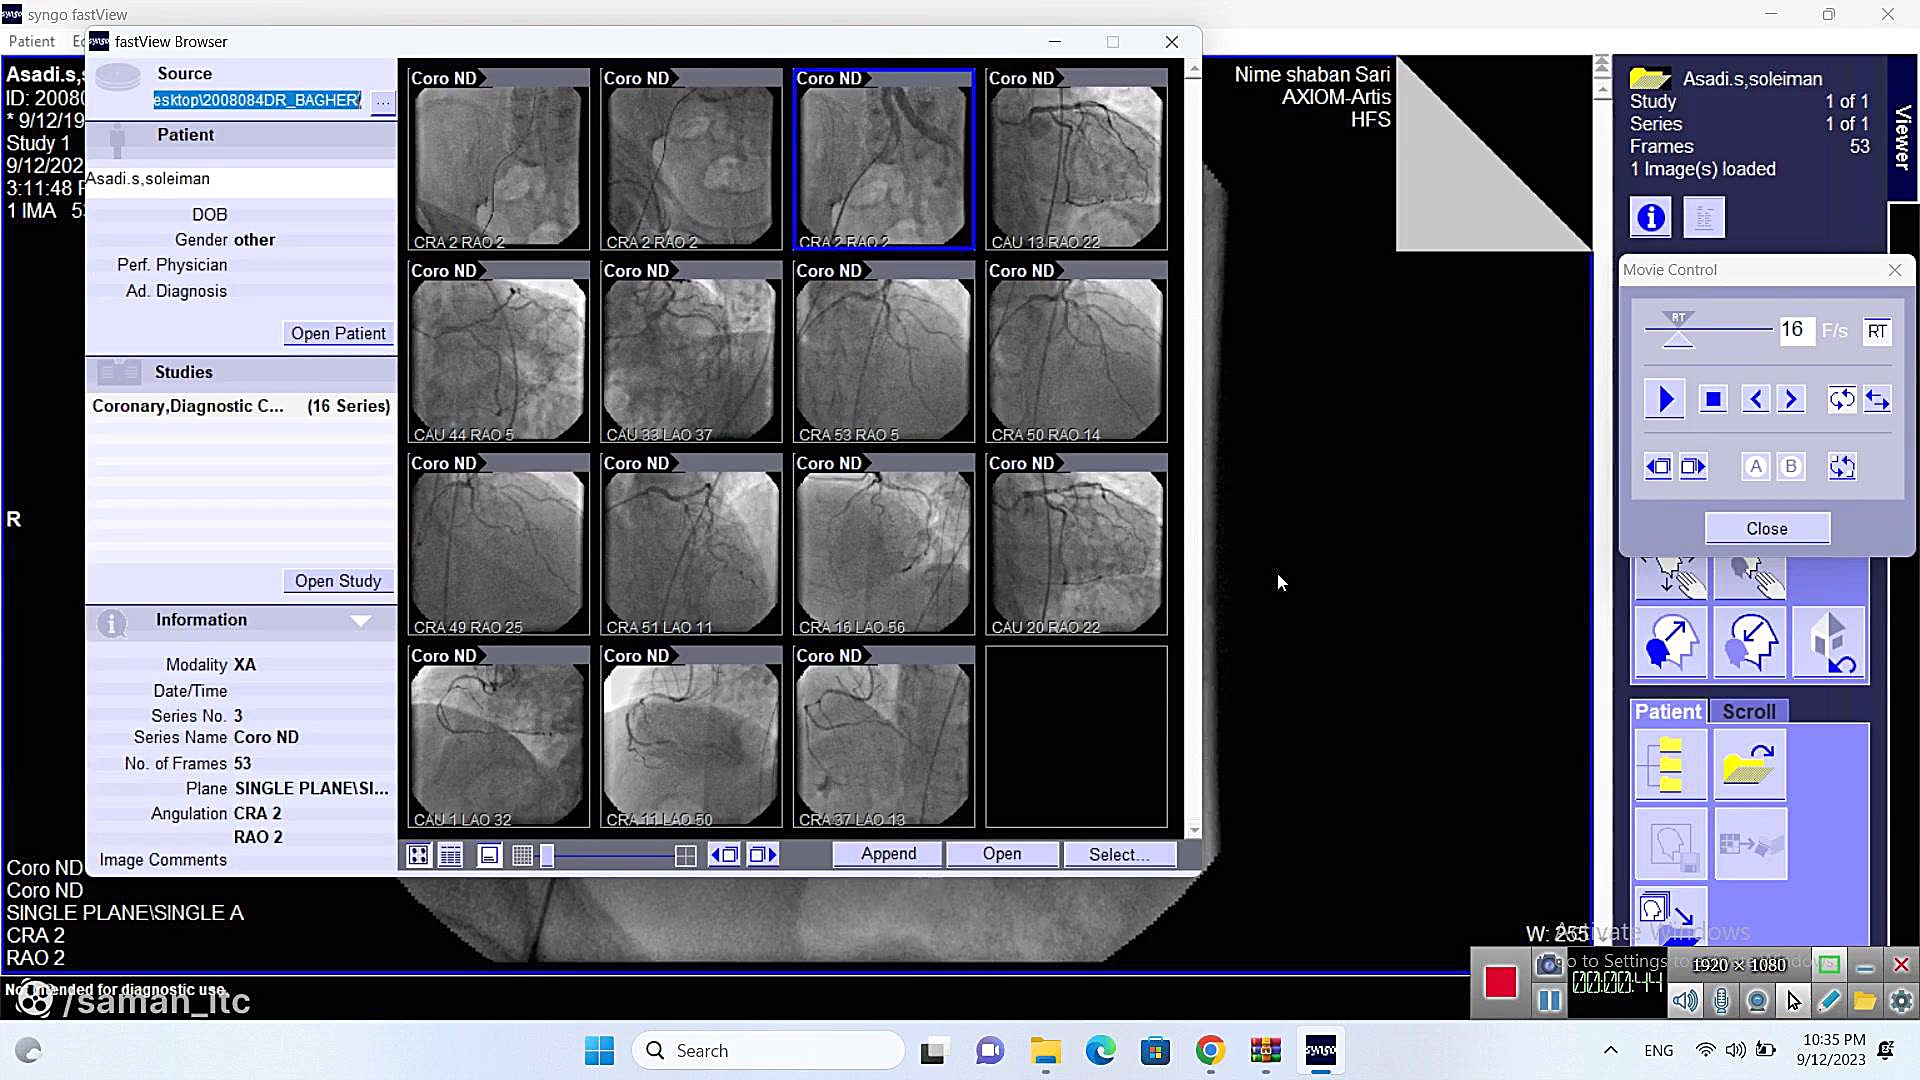Go to next page of thumbnails icon
This screenshot has height=1080, width=1920.
763,855
